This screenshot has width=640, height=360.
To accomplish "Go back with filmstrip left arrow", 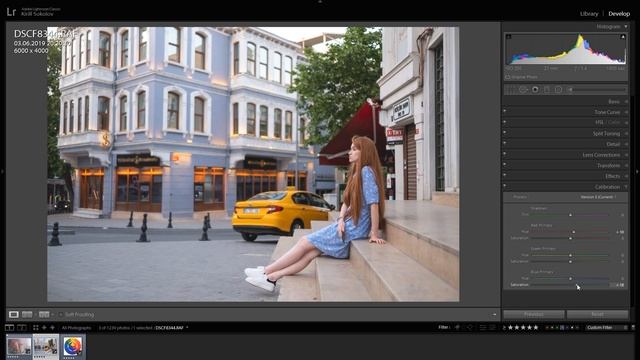I will 44,327.
